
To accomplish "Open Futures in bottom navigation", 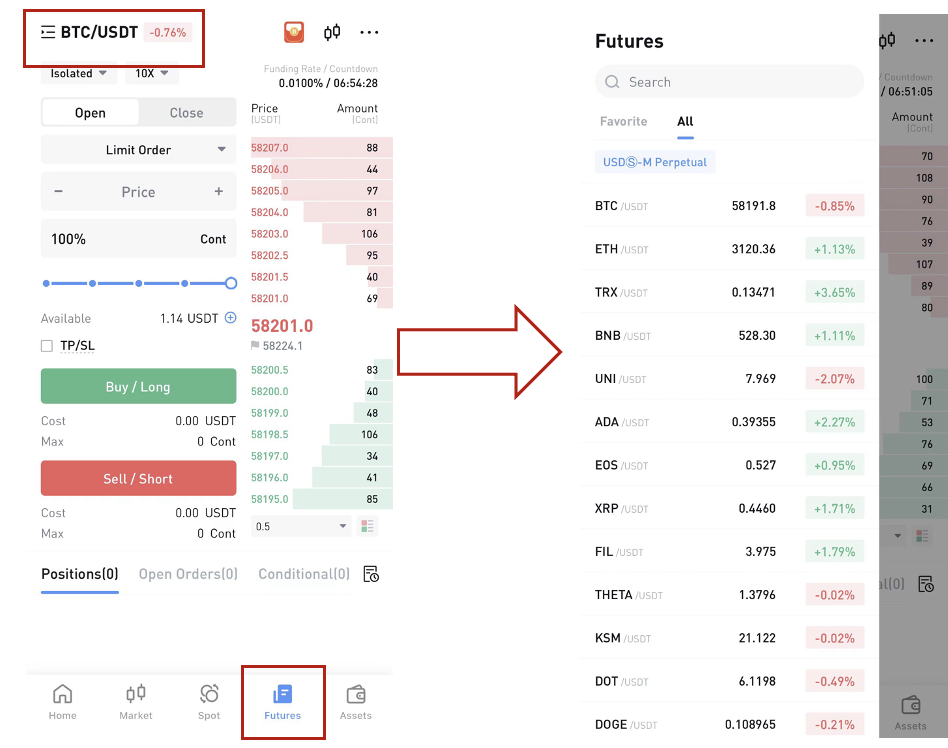I will pyautogui.click(x=282, y=702).
